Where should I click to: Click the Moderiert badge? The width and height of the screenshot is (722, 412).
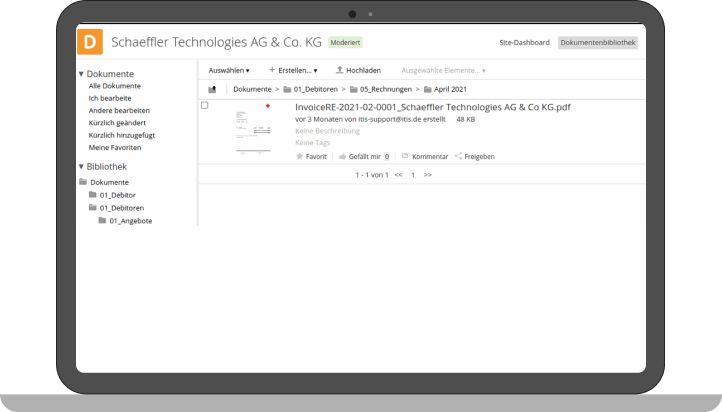(x=345, y=42)
